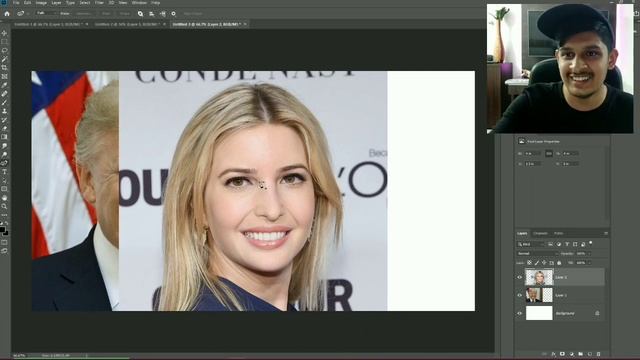Hide the Background layer
This screenshot has width=640, height=360.
(520, 313)
